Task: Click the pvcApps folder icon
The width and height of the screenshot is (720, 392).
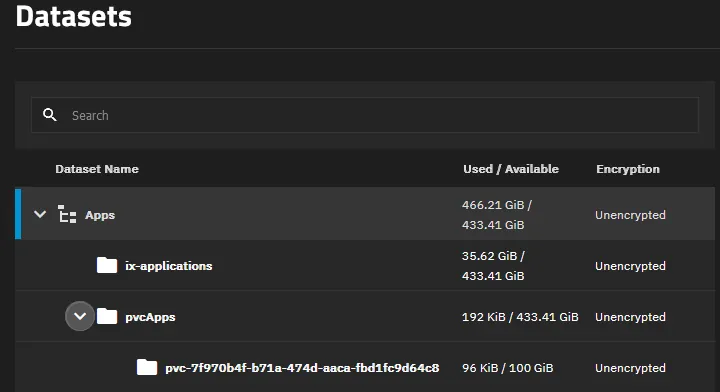Action: point(107,316)
